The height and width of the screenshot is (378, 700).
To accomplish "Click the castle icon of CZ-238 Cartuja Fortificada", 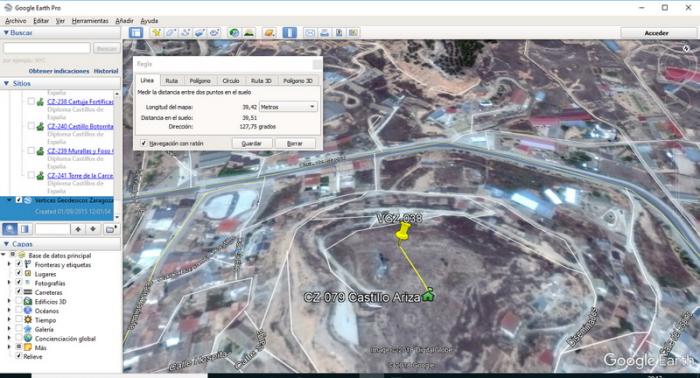I will [40, 102].
